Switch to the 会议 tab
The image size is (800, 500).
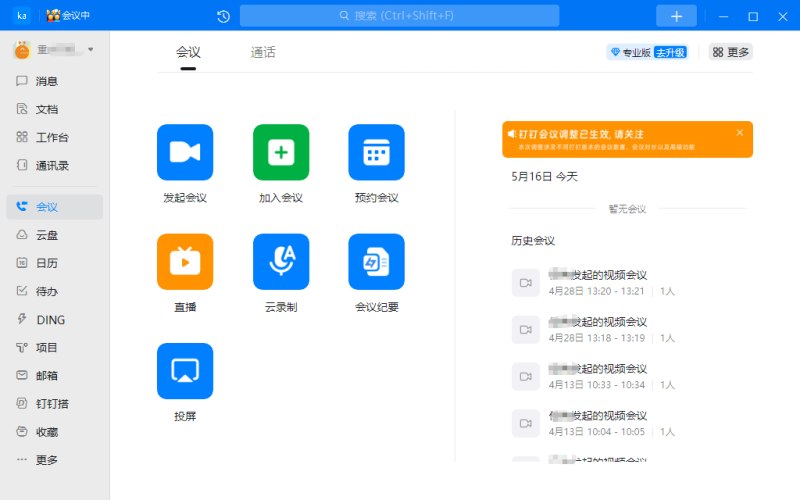pyautogui.click(x=188, y=53)
